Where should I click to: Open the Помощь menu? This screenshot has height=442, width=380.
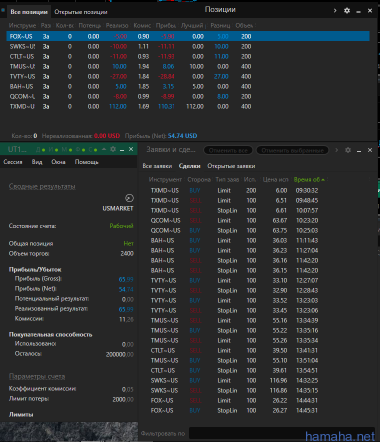coord(86,162)
